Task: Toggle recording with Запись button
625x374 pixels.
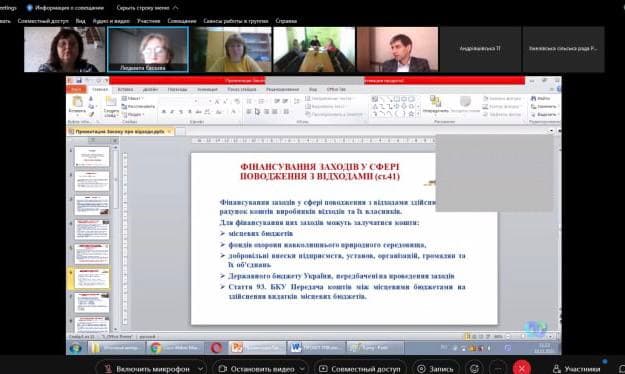Action: 436,369
